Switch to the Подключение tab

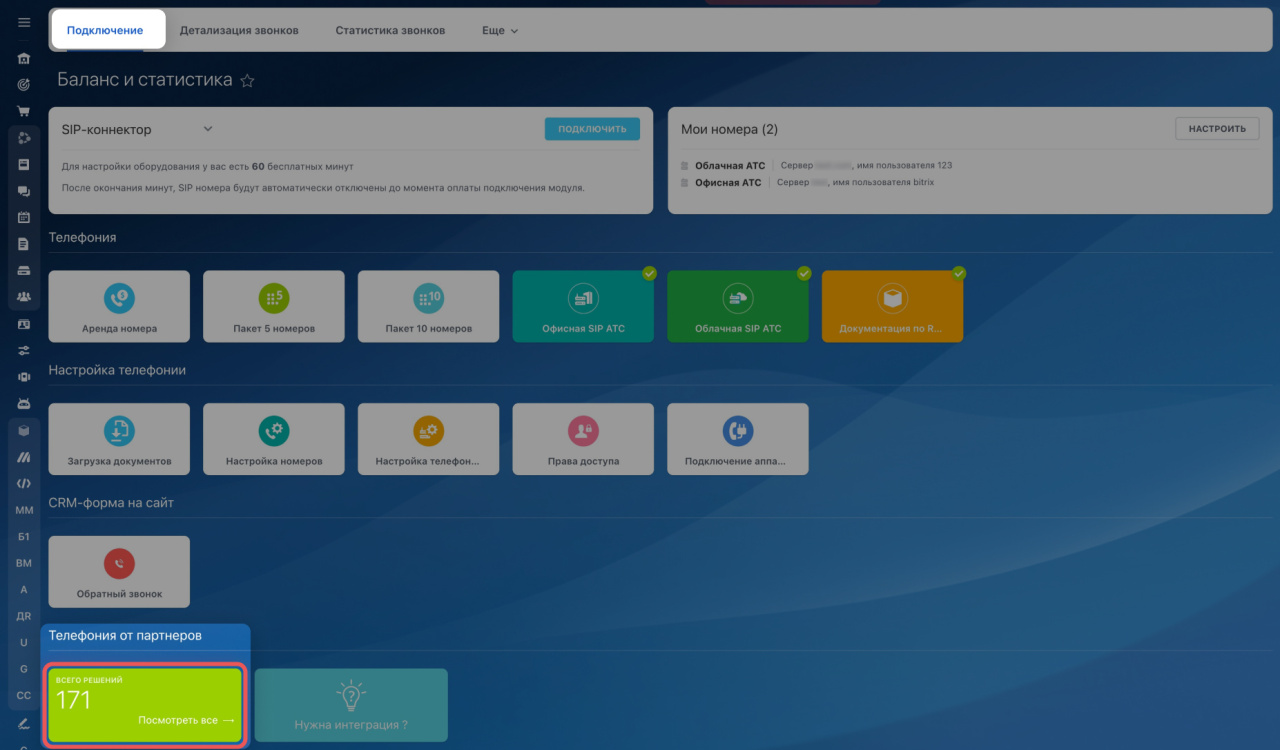point(105,31)
